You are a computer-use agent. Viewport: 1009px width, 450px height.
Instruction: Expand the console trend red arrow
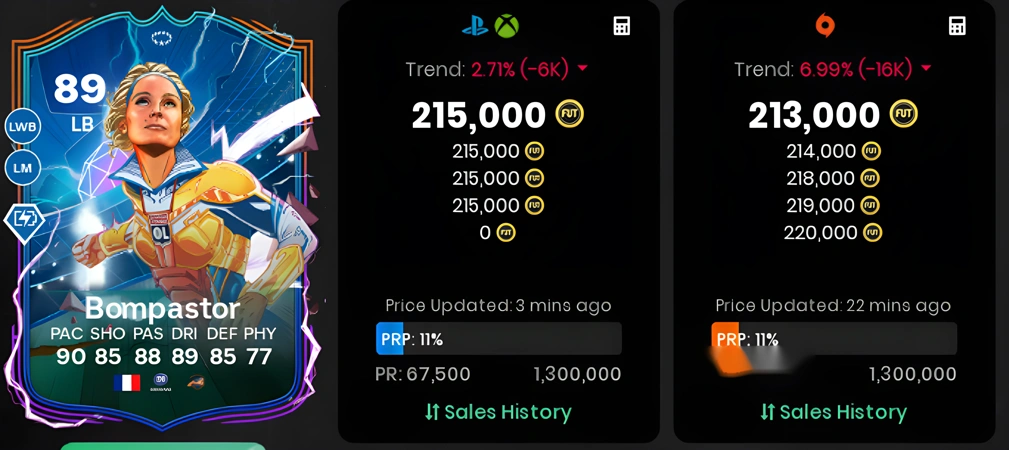582,69
